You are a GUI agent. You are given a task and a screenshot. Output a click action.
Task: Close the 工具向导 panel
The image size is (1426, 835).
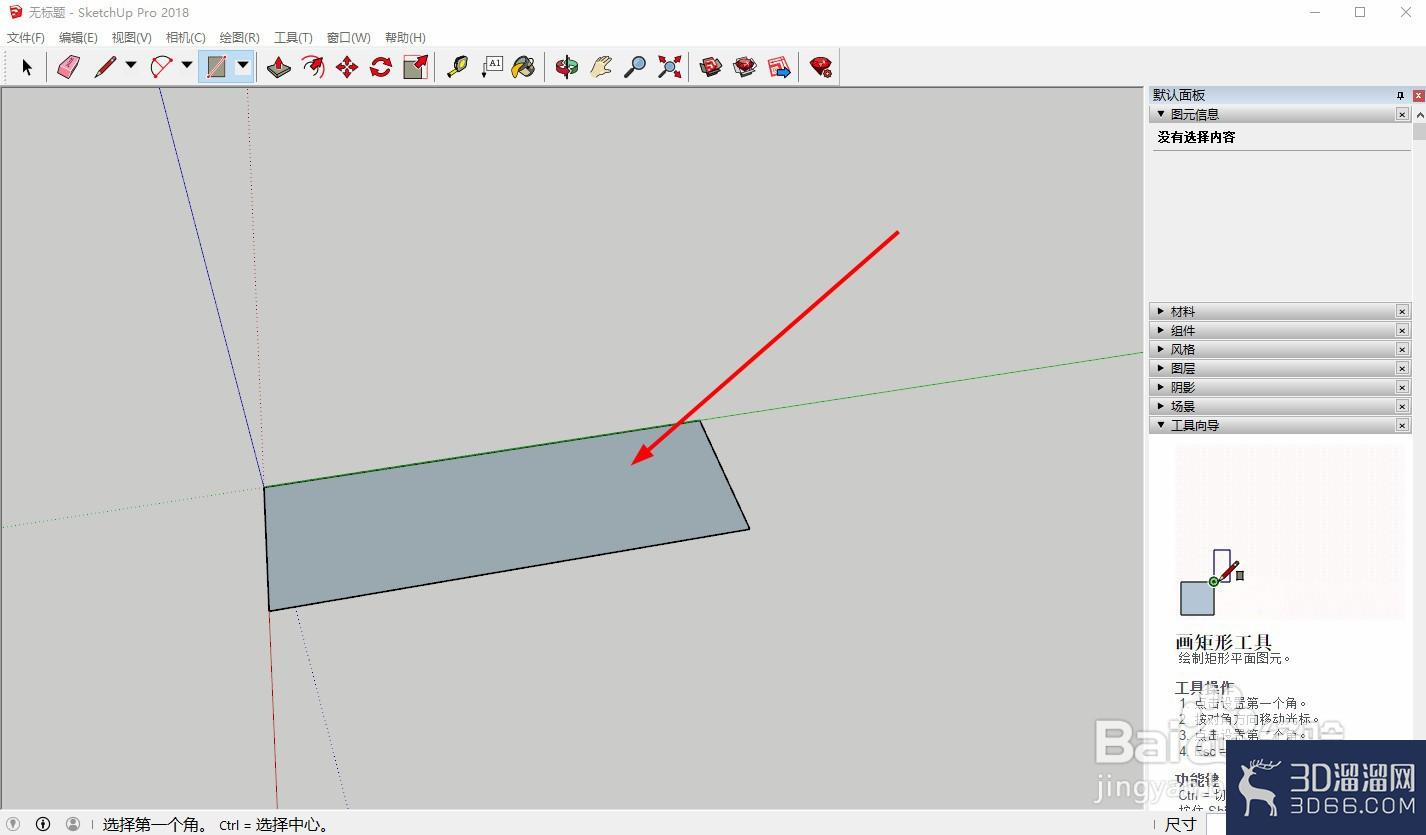[x=1402, y=425]
